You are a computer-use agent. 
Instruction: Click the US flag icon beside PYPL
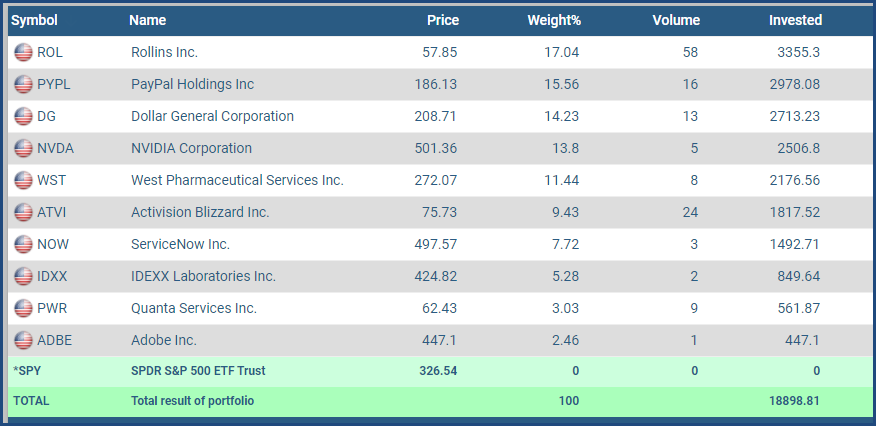click(23, 84)
